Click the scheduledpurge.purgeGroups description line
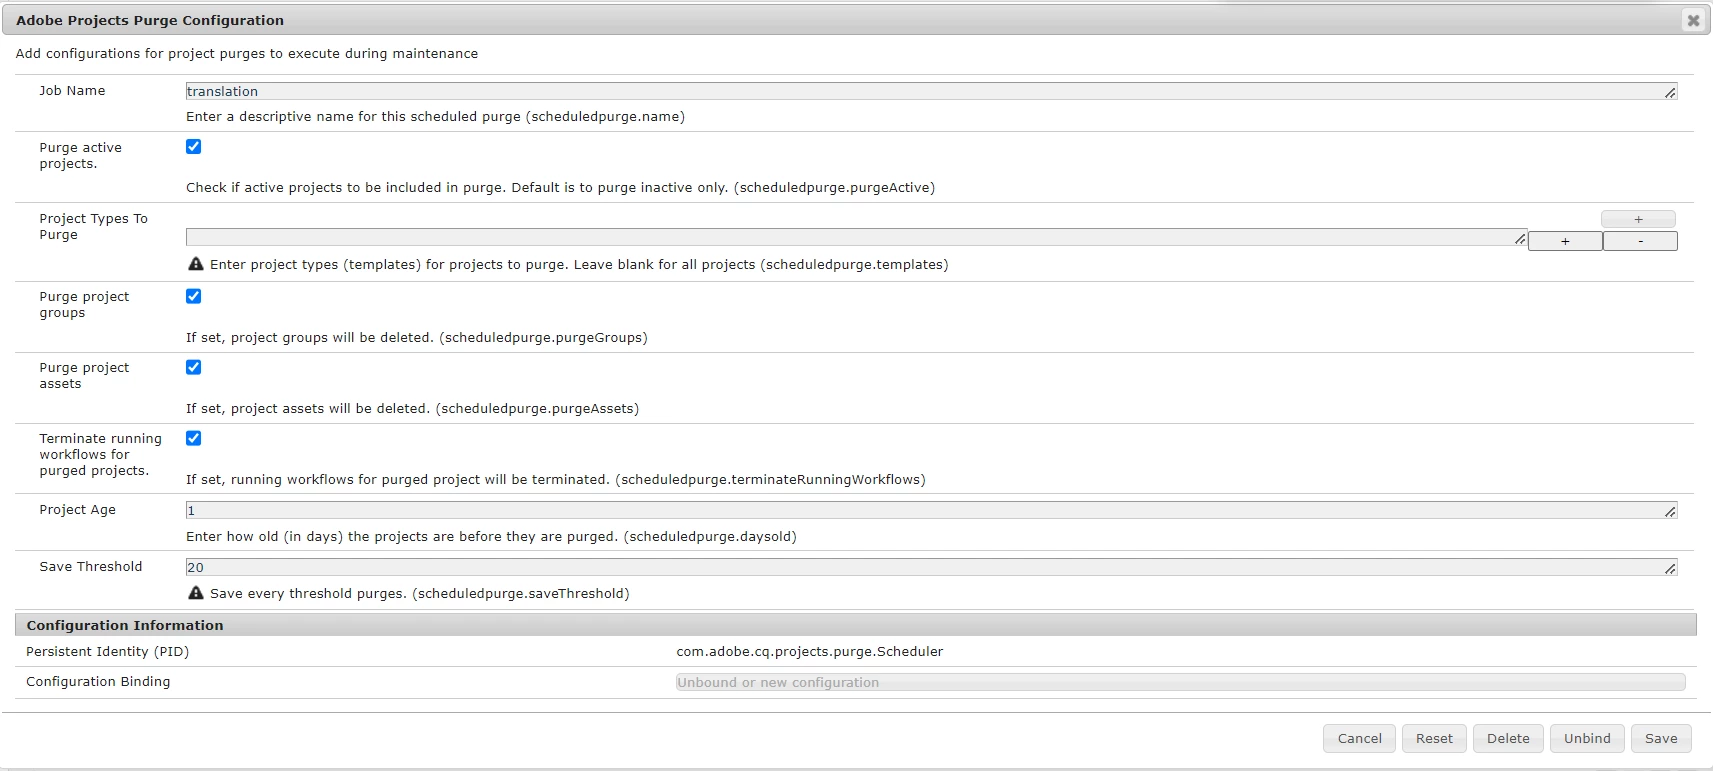1713x771 pixels. [417, 337]
